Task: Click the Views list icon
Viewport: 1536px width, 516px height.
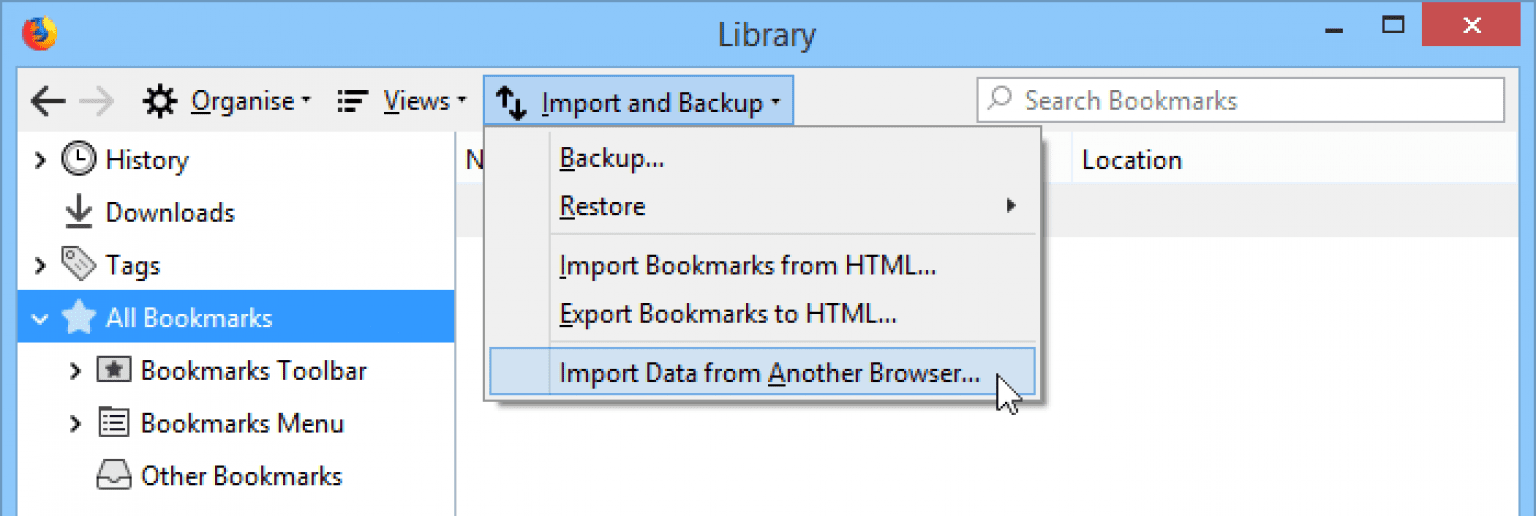Action: 352,101
